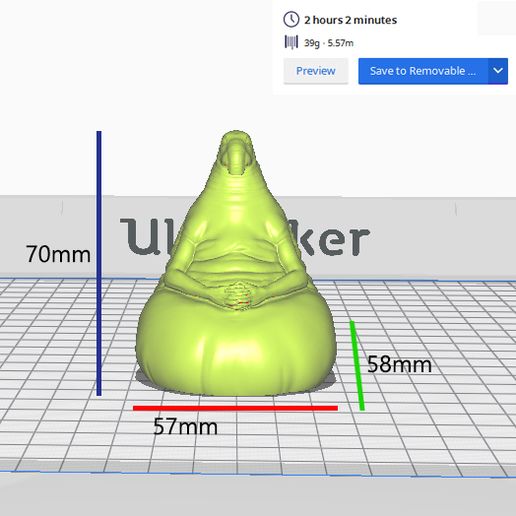Click the filament spool material icon
Image resolution: width=516 pixels, height=516 pixels.
pyautogui.click(x=291, y=42)
